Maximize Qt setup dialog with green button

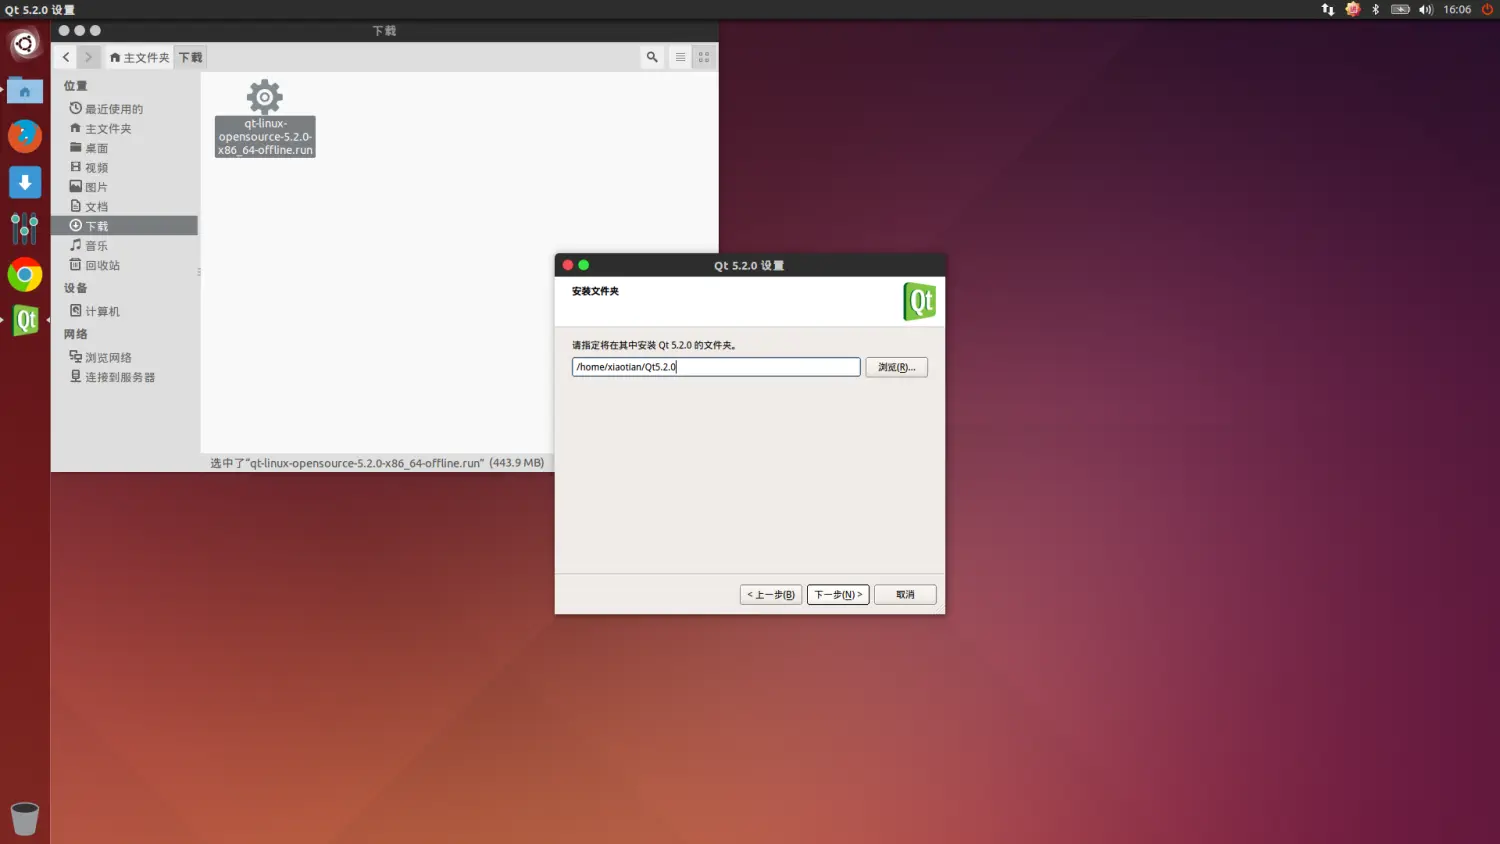[x=584, y=265]
